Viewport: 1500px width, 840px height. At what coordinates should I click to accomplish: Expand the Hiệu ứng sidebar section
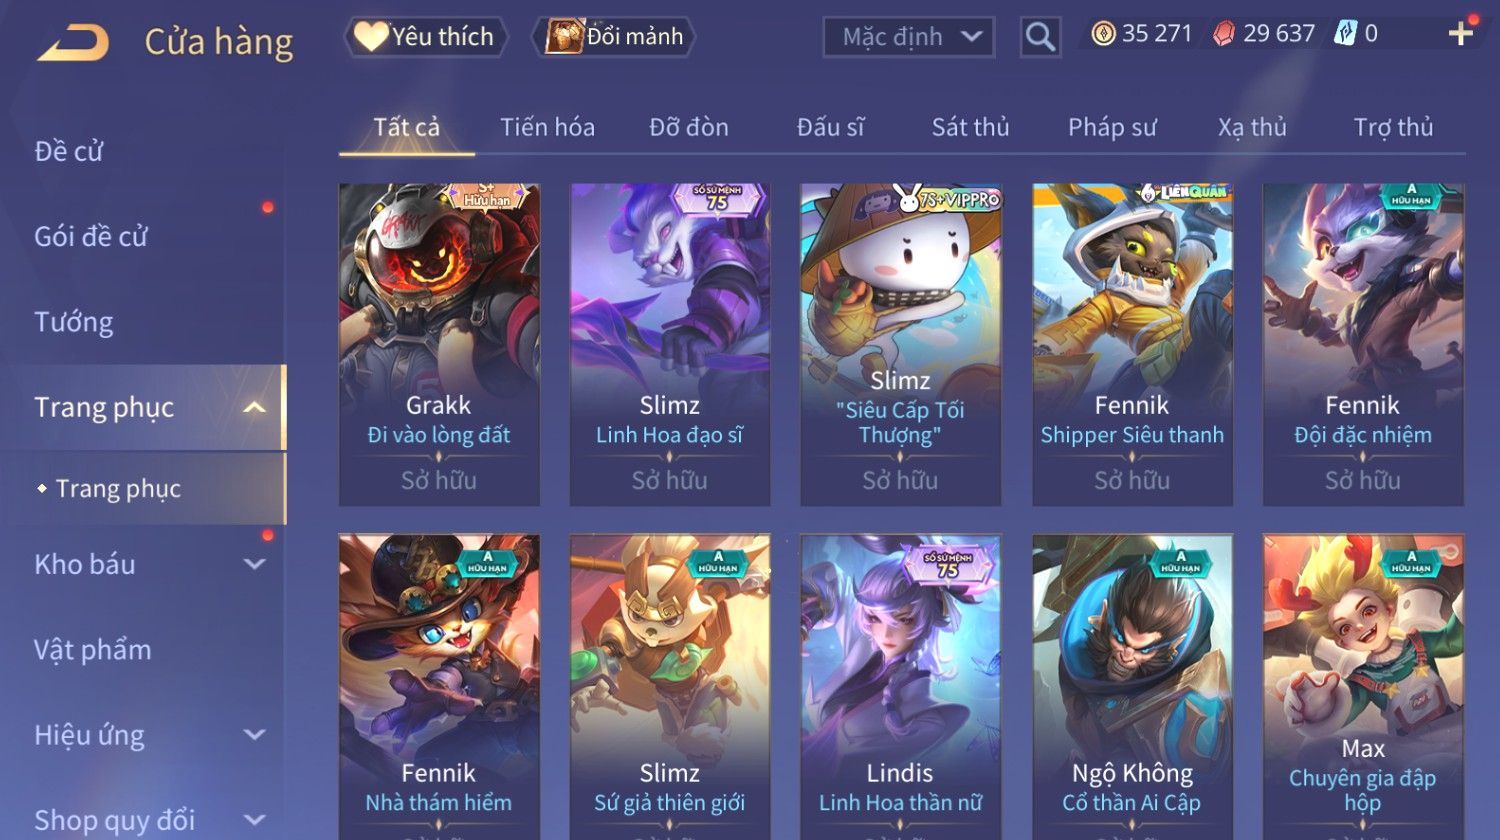(255, 735)
